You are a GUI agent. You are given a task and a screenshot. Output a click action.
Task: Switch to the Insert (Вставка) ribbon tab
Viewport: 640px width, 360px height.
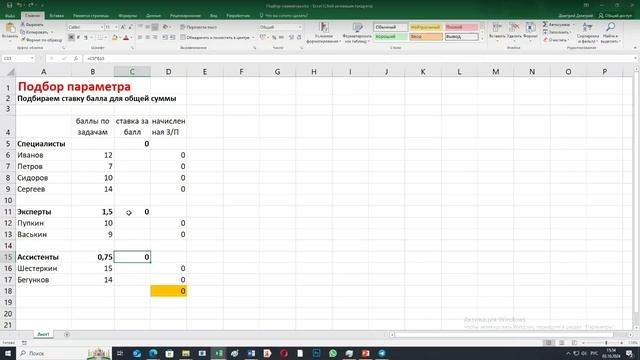point(56,16)
